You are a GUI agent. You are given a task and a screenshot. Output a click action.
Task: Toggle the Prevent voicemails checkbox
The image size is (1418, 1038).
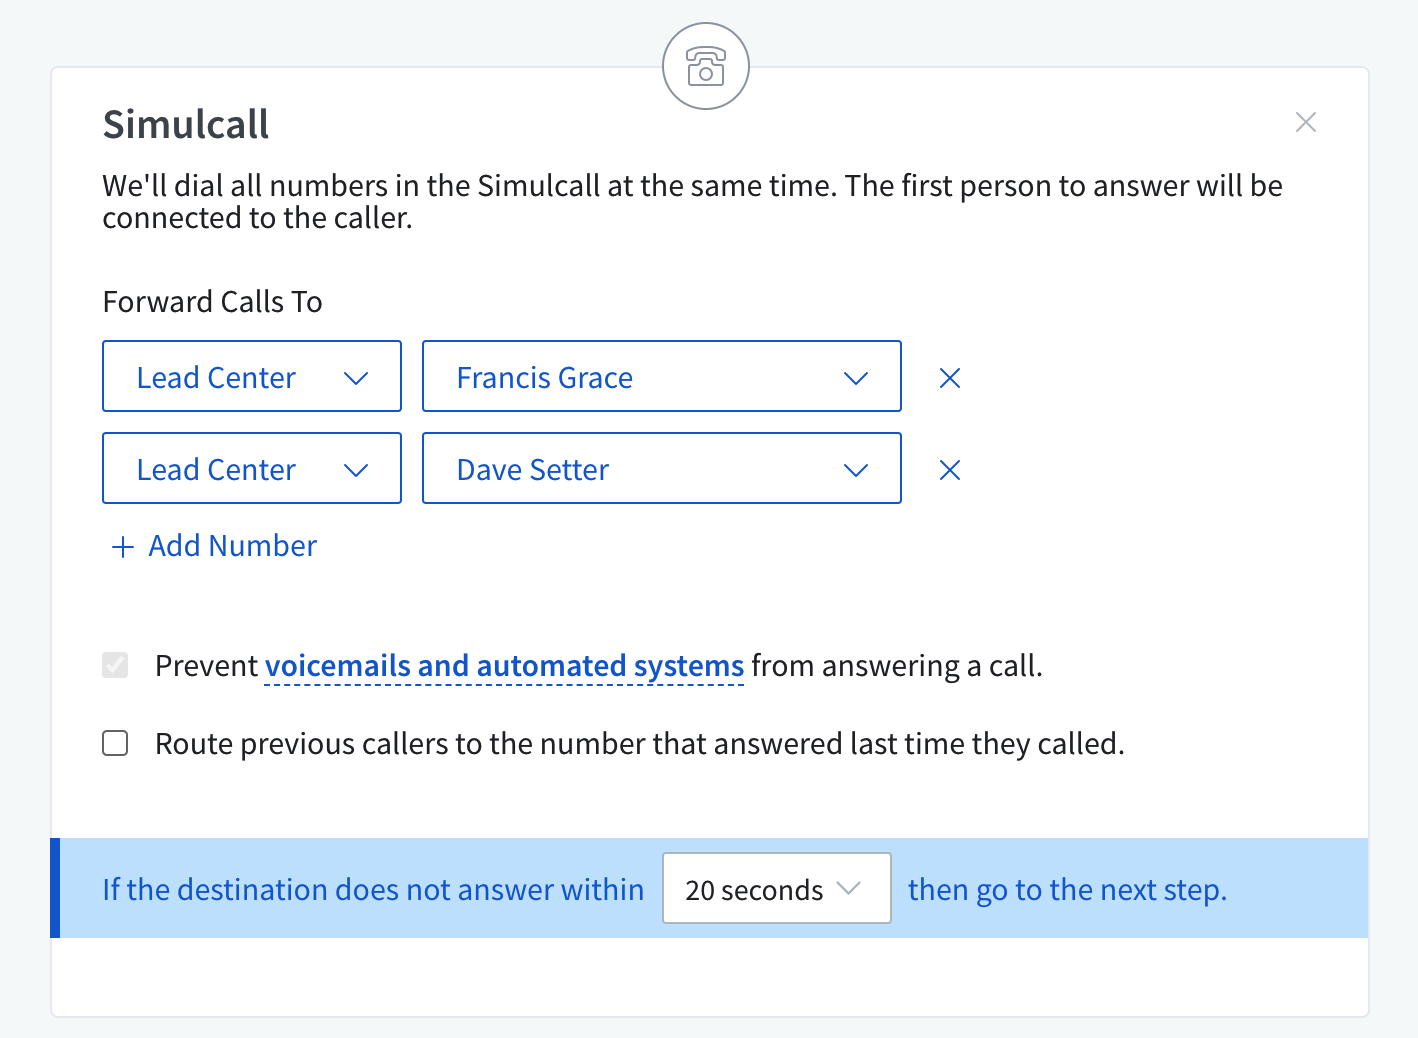tap(115, 665)
